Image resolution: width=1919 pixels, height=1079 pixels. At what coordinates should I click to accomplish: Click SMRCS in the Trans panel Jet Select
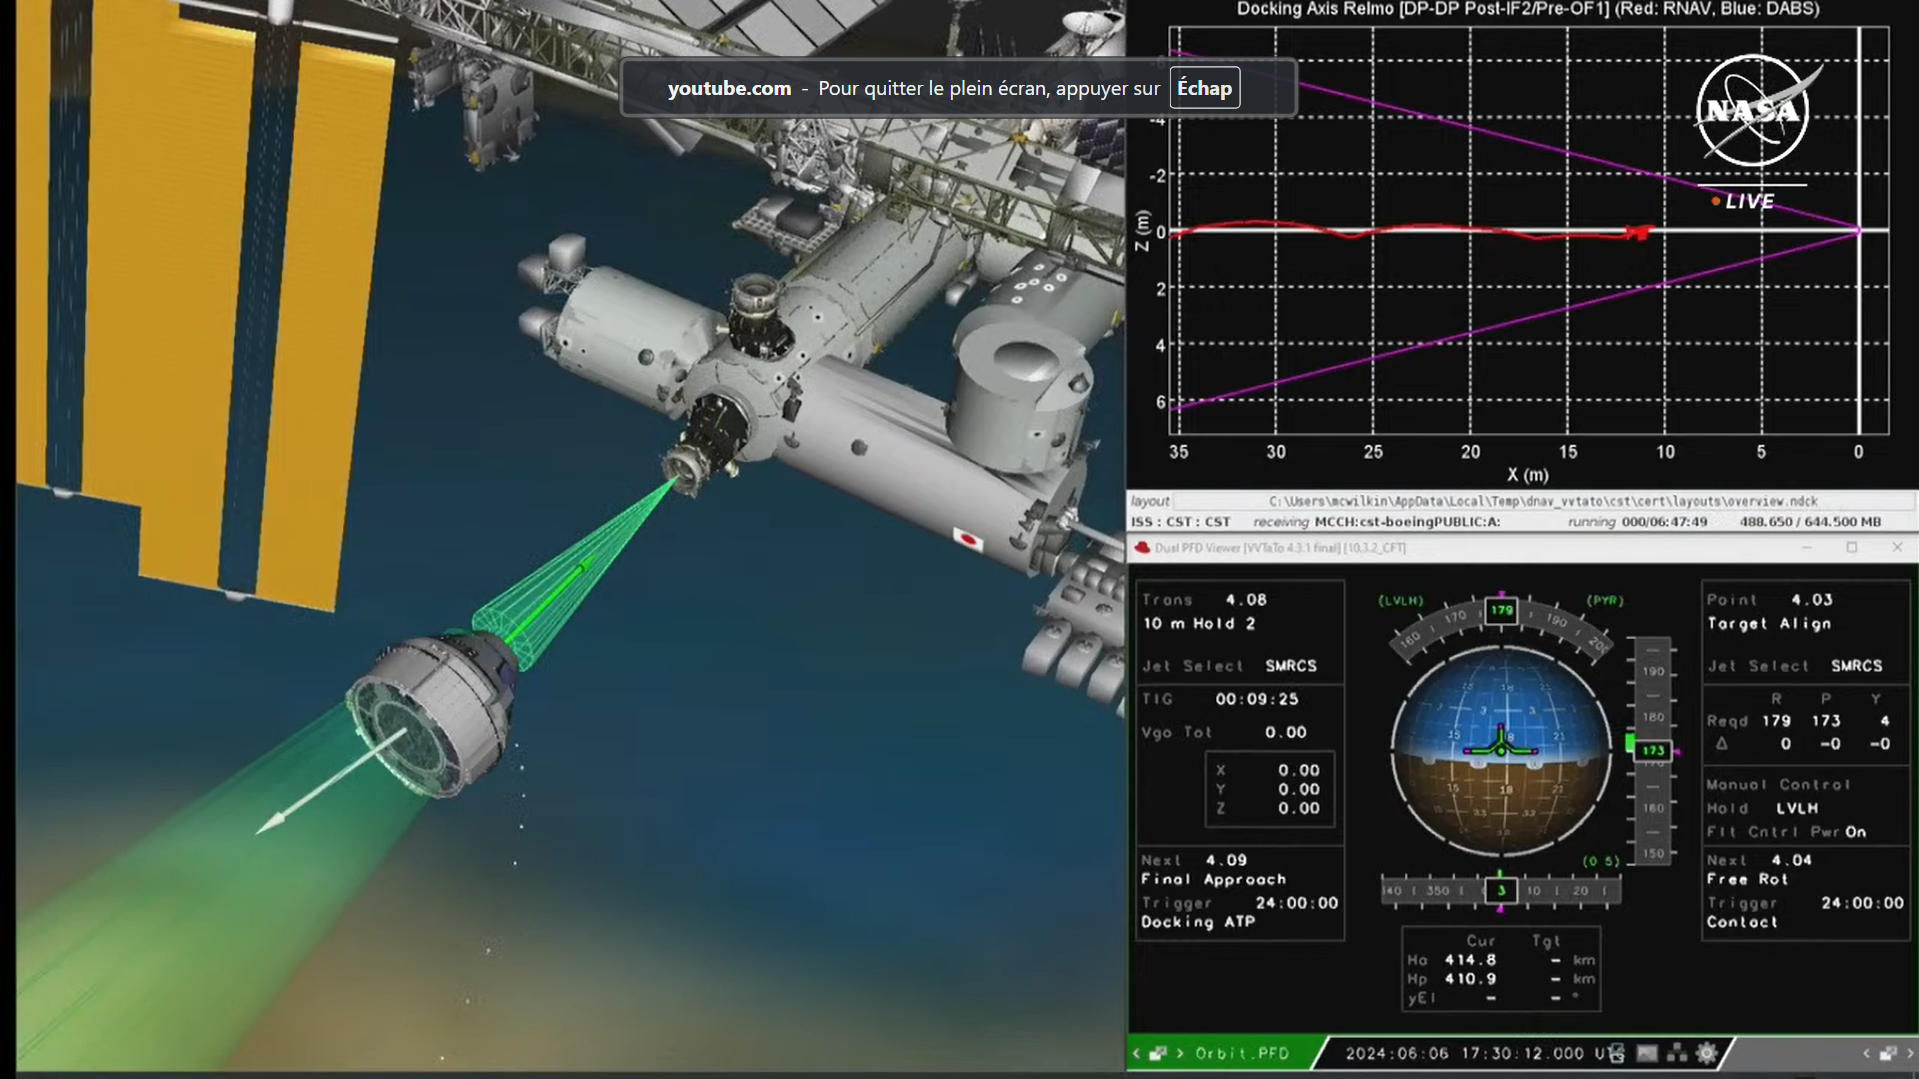tap(1291, 666)
